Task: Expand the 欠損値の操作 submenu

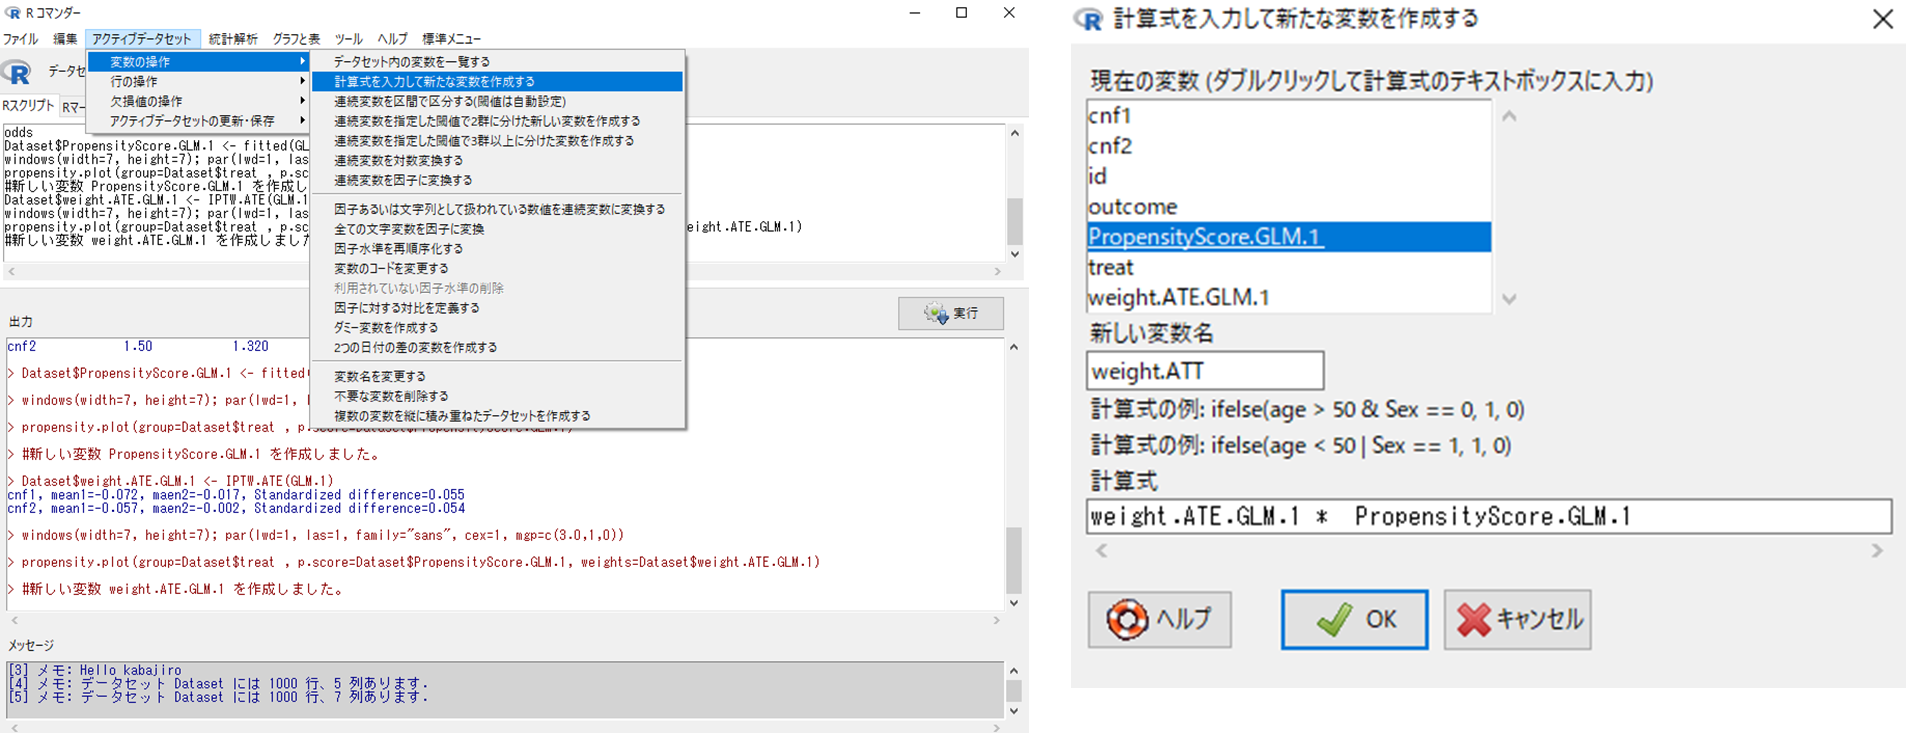Action: tap(198, 101)
